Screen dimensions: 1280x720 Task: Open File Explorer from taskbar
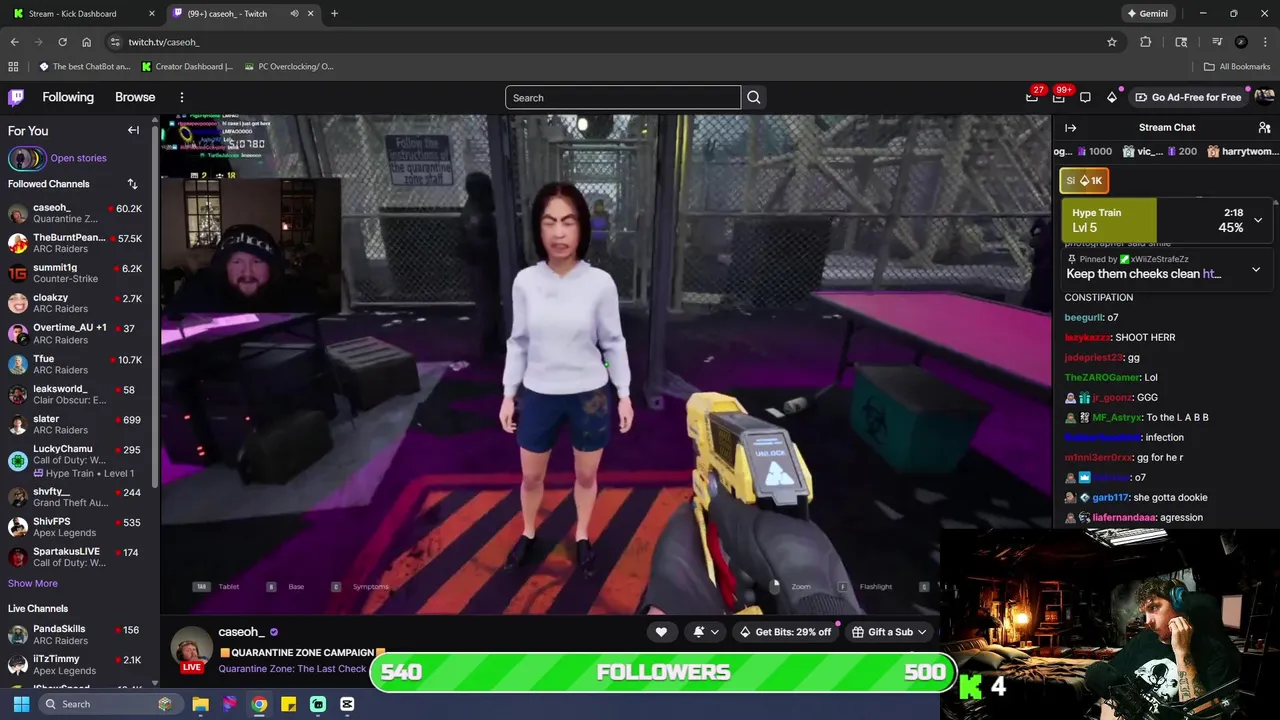[x=201, y=704]
